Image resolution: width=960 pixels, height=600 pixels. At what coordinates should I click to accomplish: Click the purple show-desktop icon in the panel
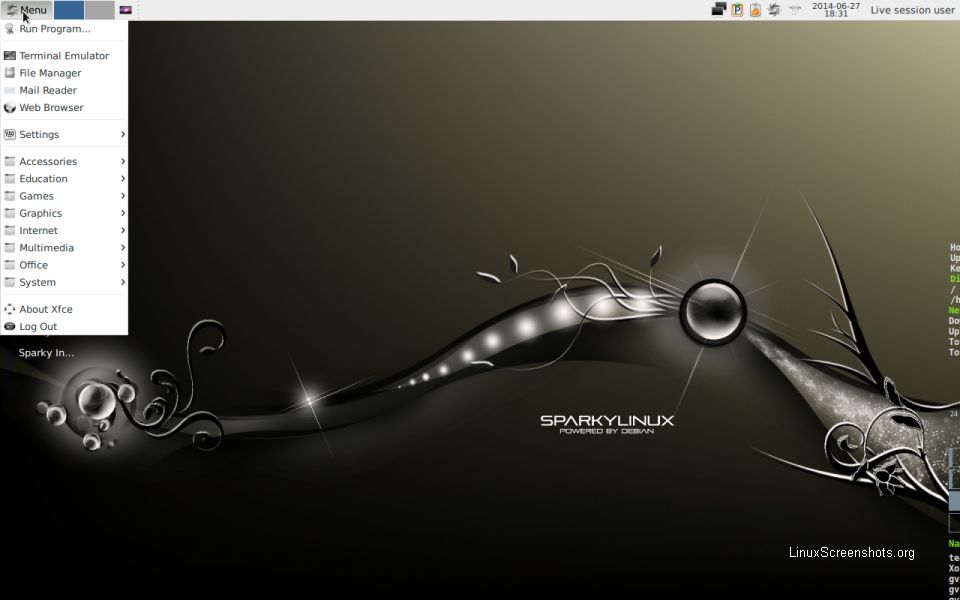coord(126,10)
